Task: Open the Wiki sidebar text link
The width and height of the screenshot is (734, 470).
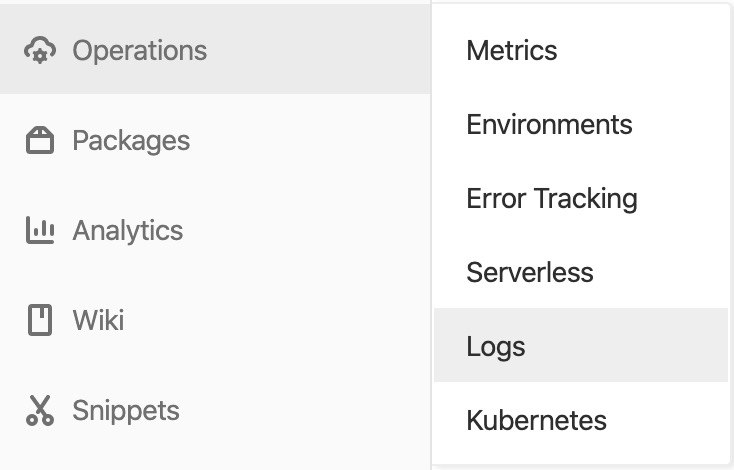Action: click(98, 320)
